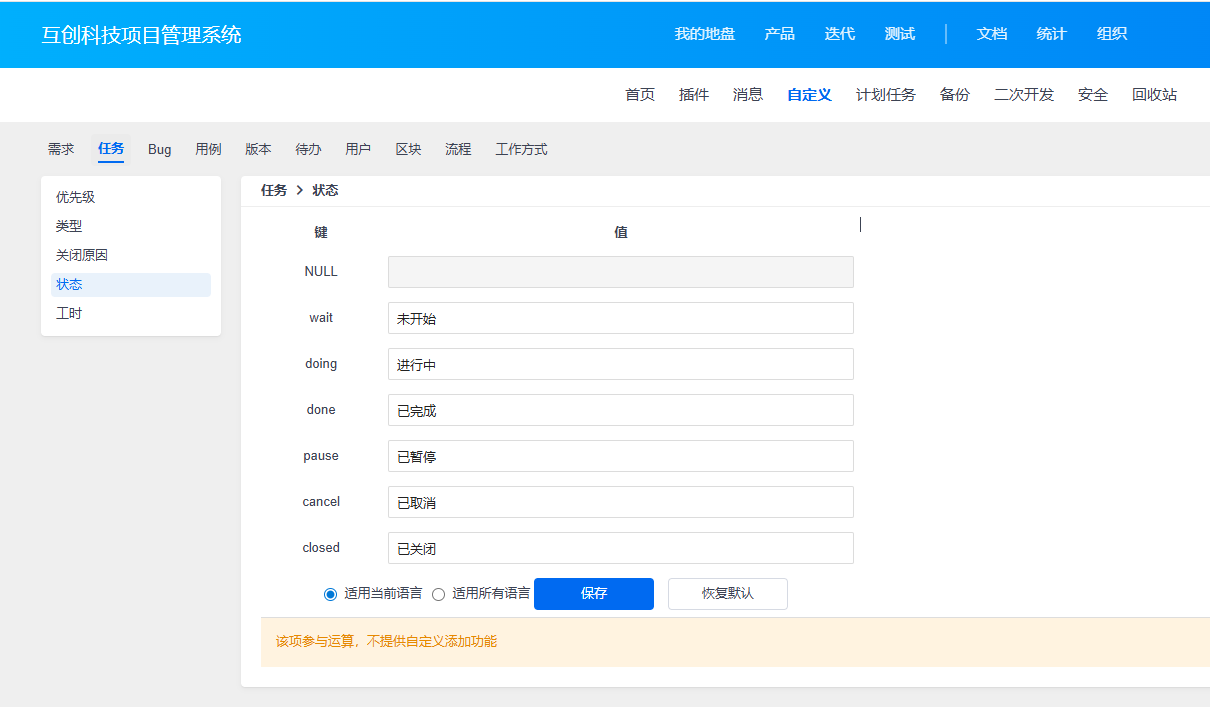The height and width of the screenshot is (707, 1210).
Task: Focus the 'doing' value input 进行中
Action: (x=620, y=365)
